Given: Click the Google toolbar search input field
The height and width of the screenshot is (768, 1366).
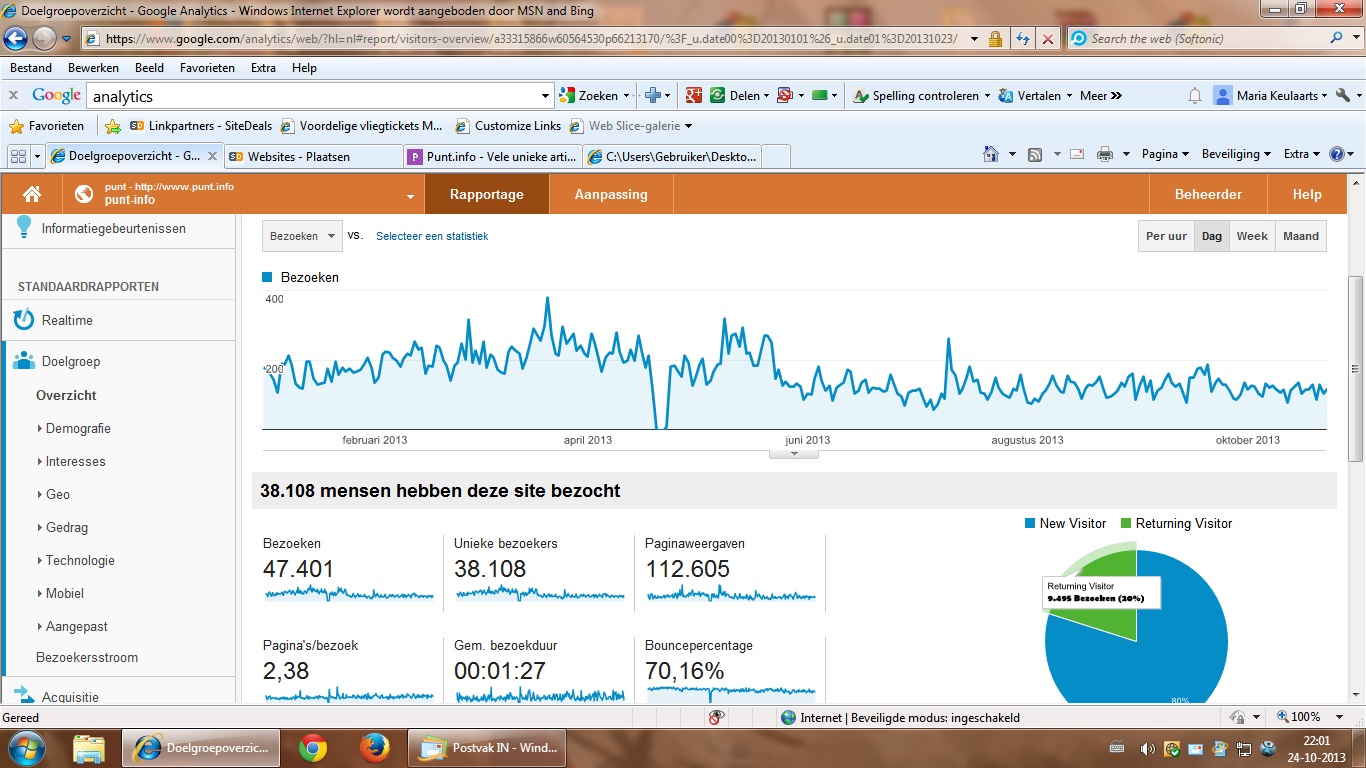Looking at the screenshot, I should point(314,96).
